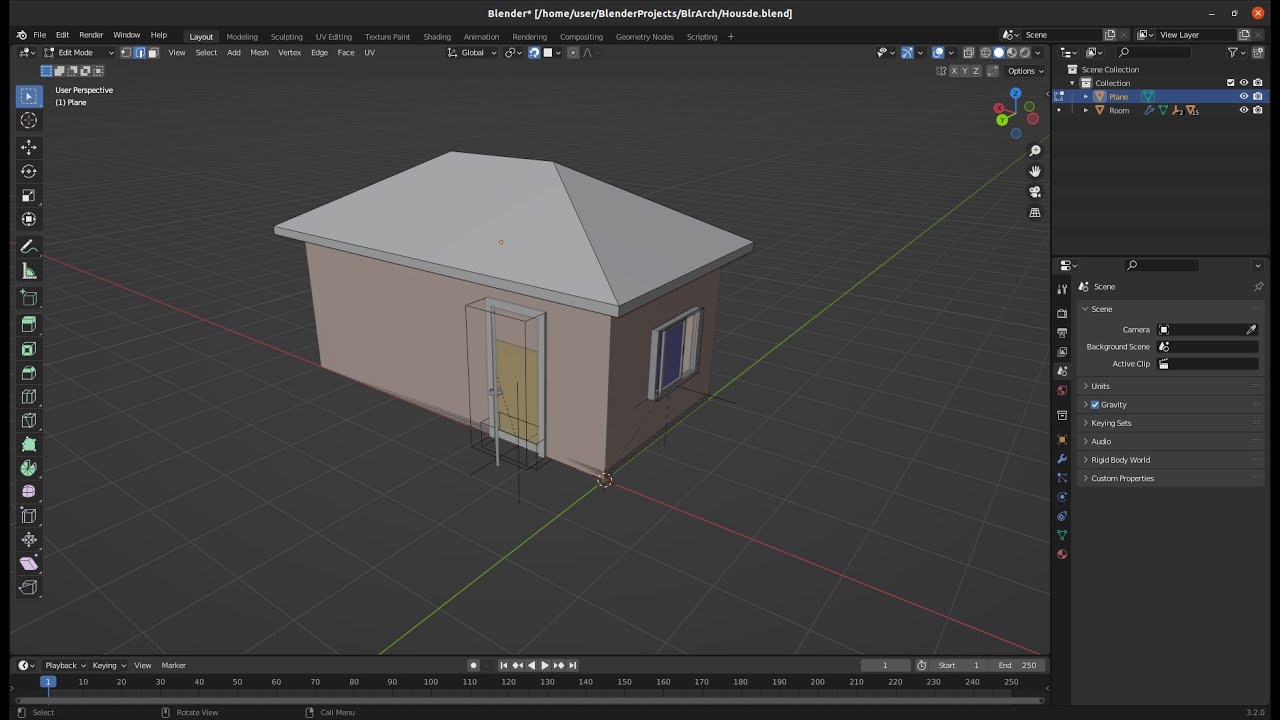The image size is (1280, 720).
Task: Hide the Plane object in viewport
Action: point(1244,97)
